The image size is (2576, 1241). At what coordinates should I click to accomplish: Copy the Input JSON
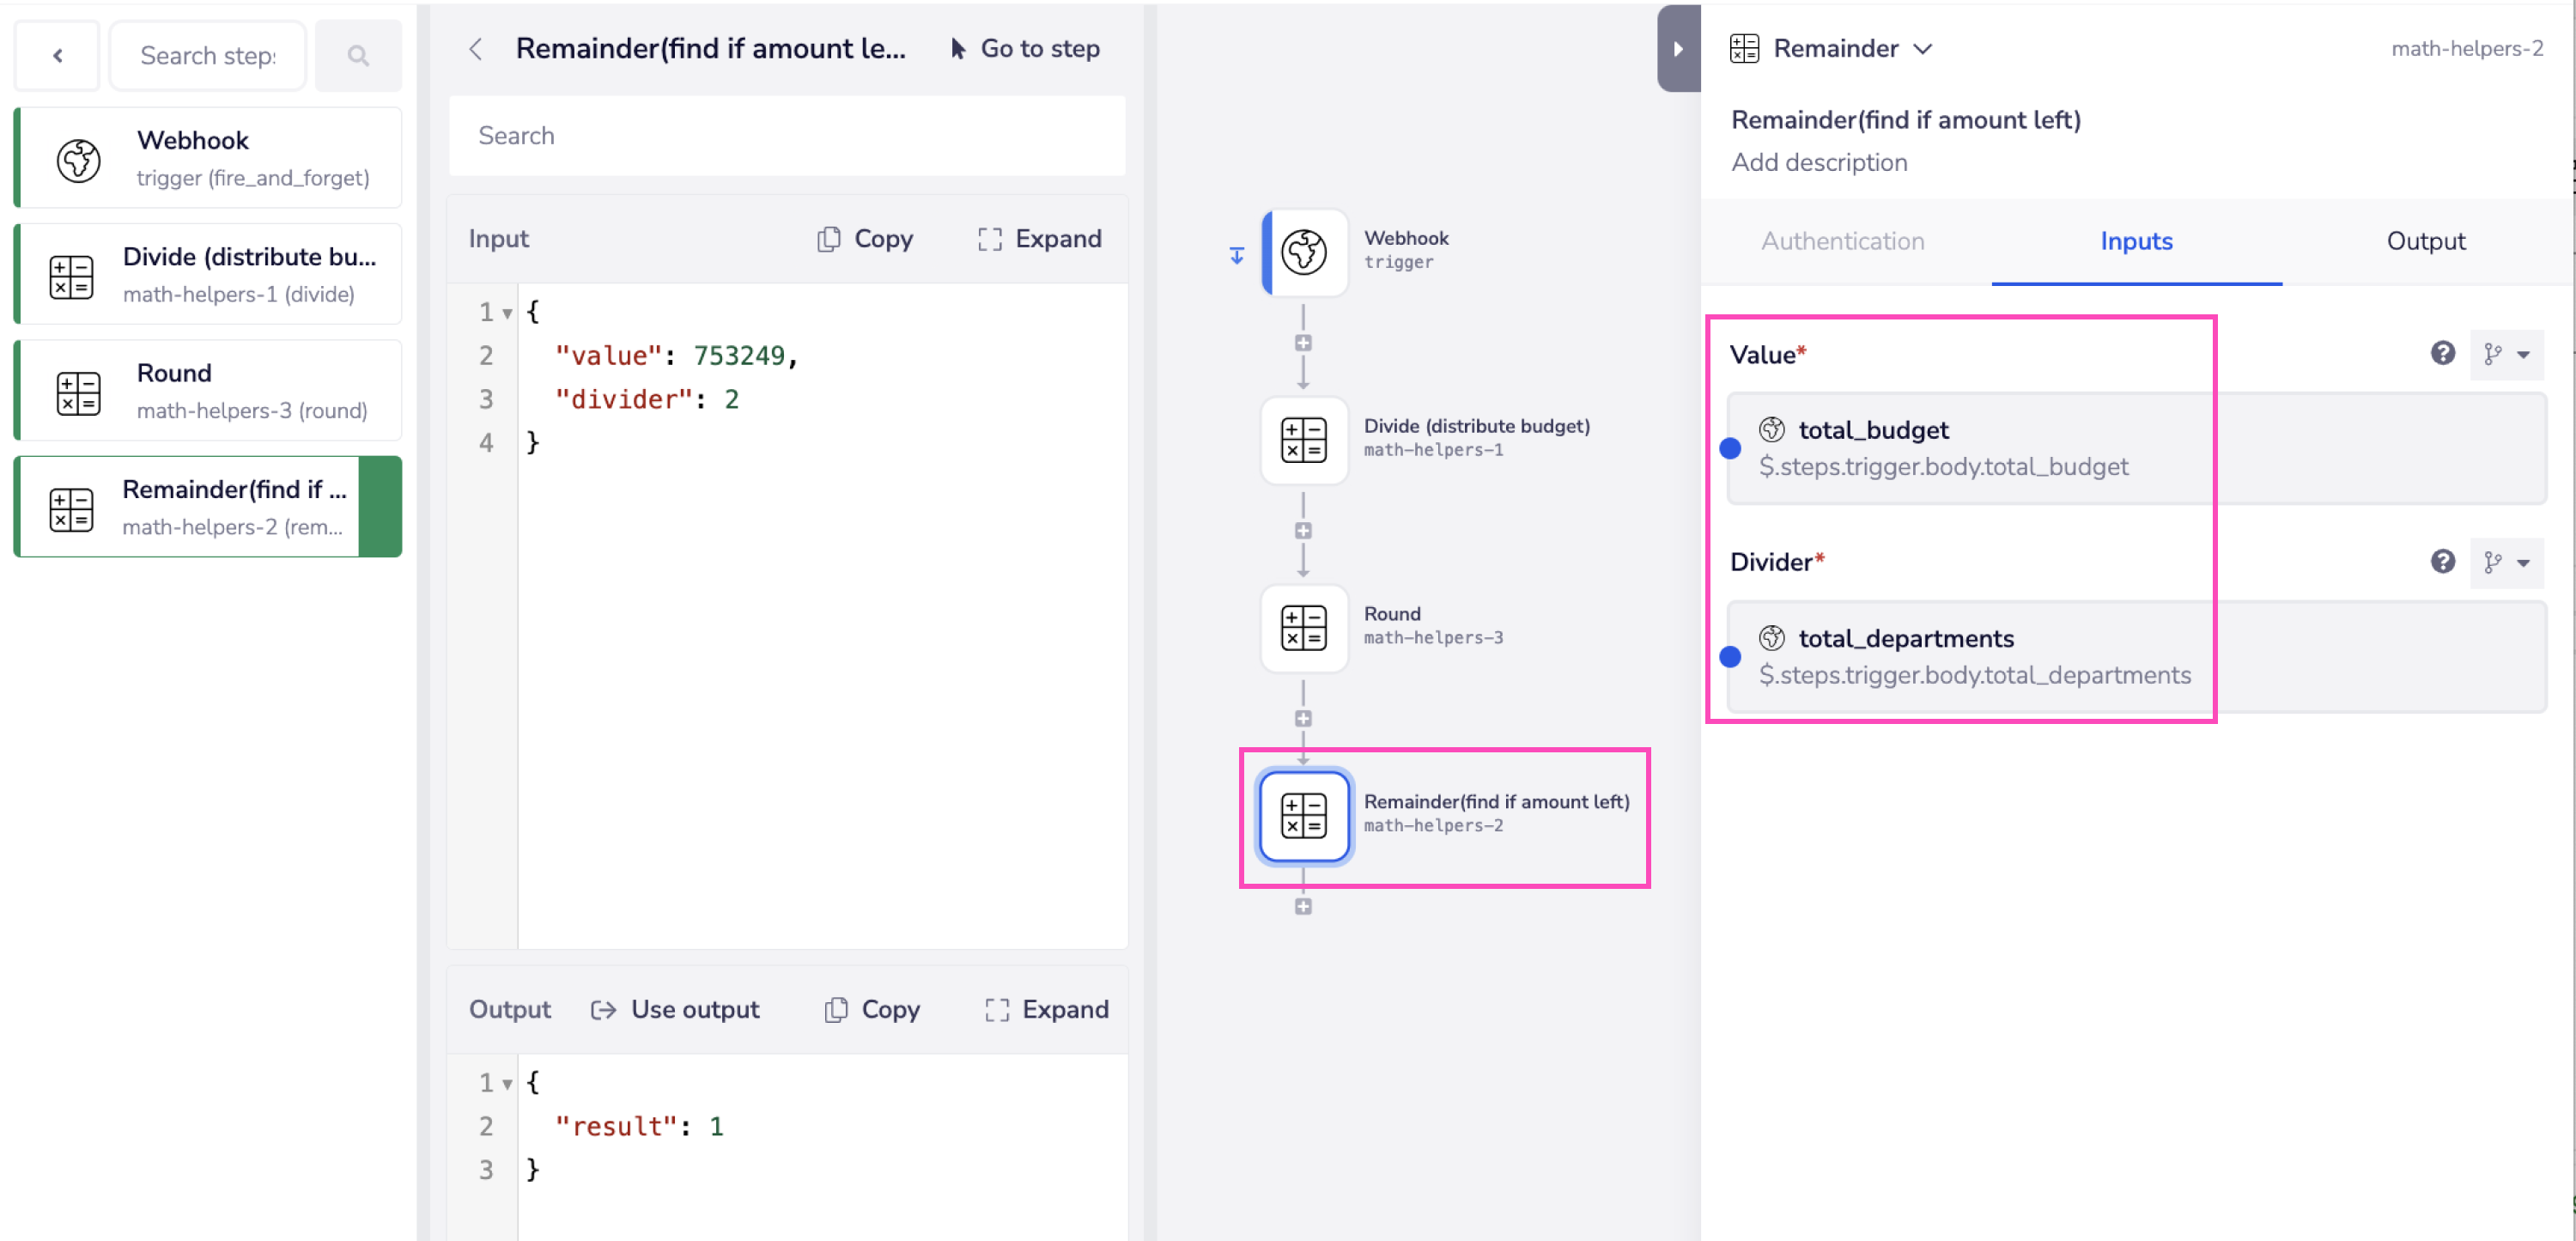click(x=865, y=238)
